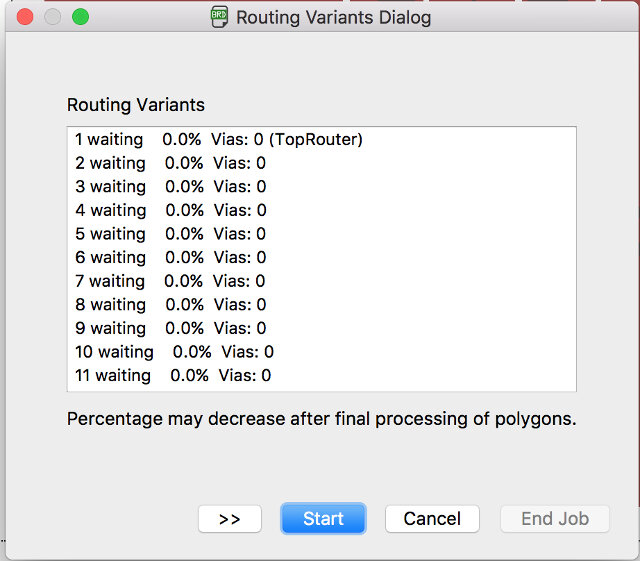640x561 pixels.
Task: Select routing variant 9 row
Action: click(x=322, y=328)
